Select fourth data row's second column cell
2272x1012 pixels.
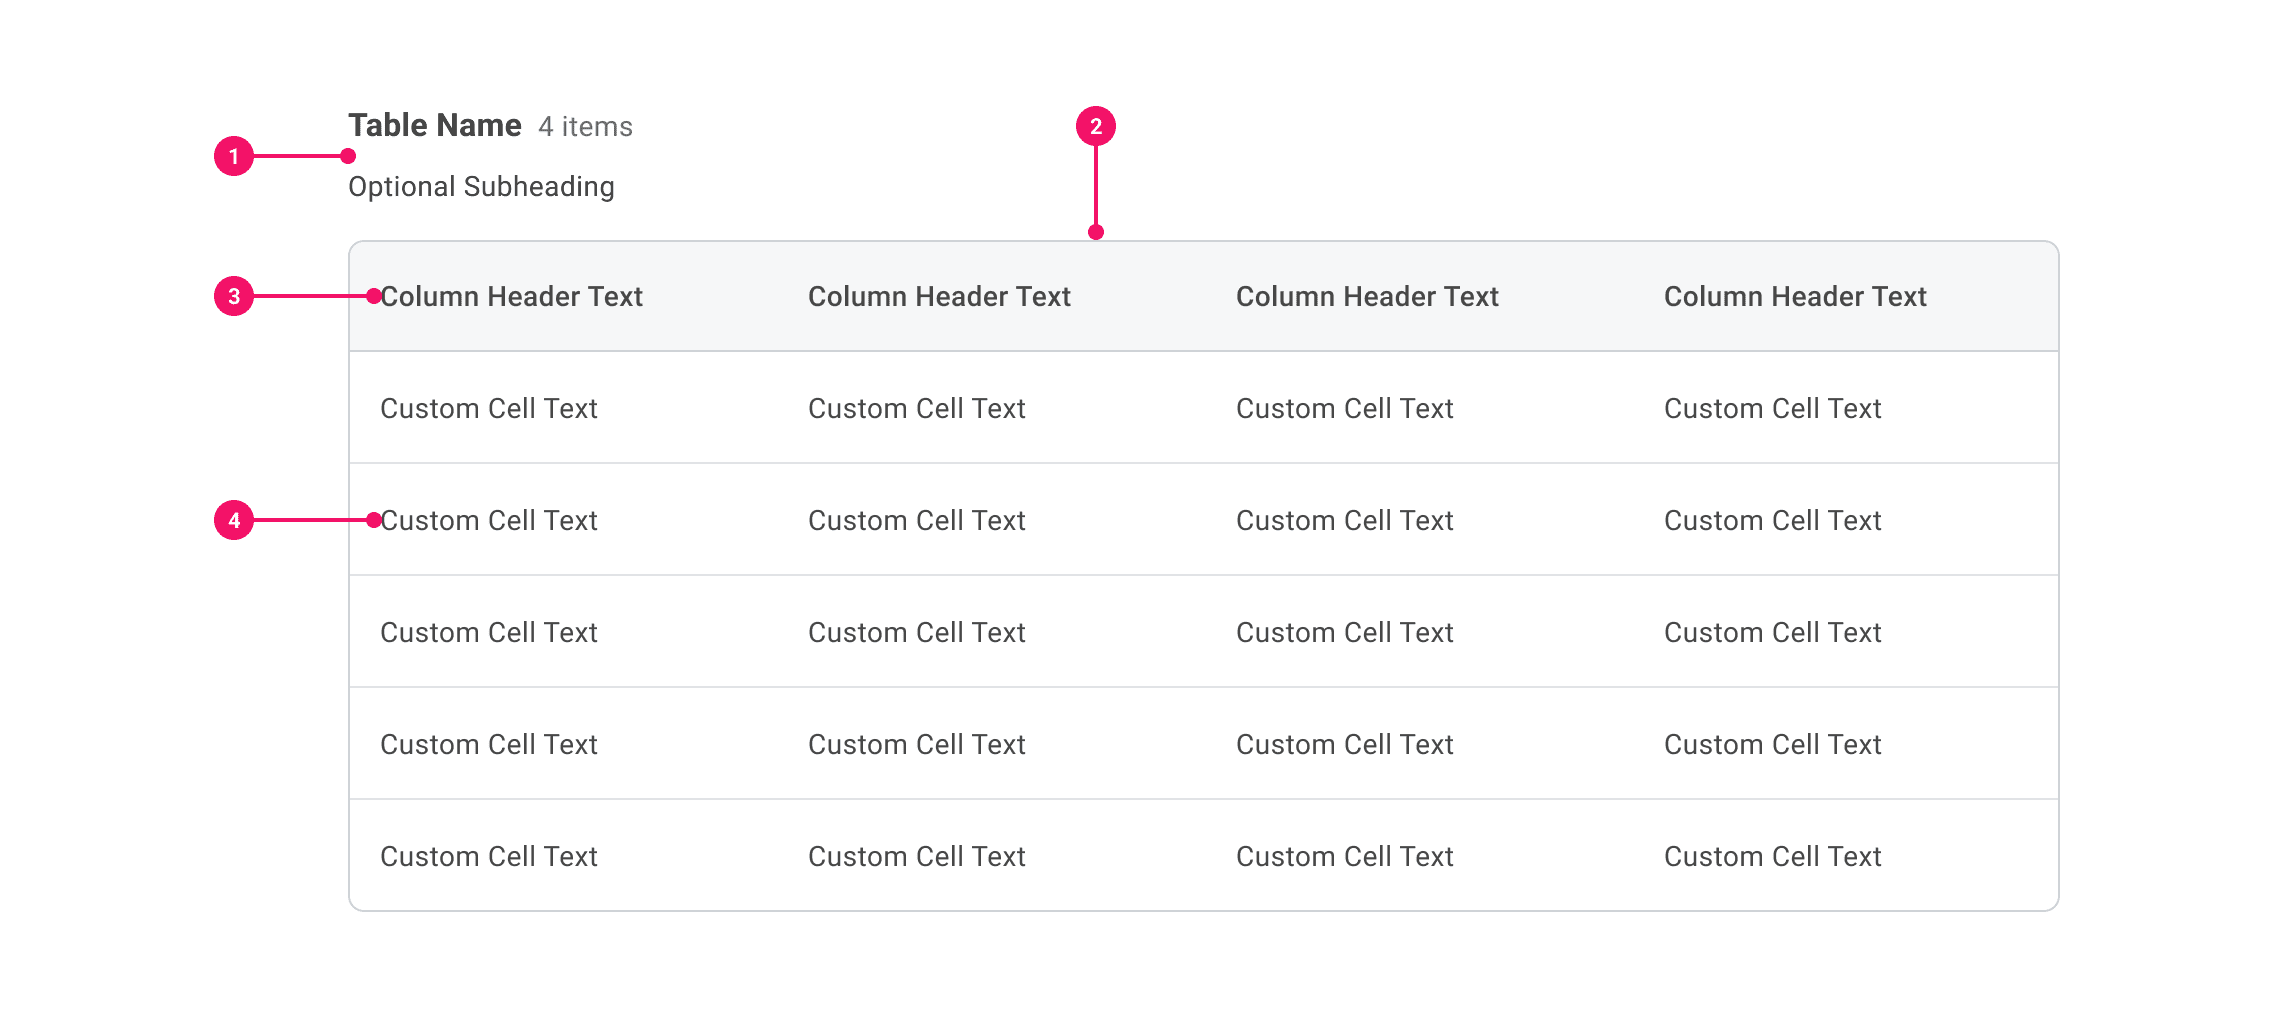click(917, 745)
